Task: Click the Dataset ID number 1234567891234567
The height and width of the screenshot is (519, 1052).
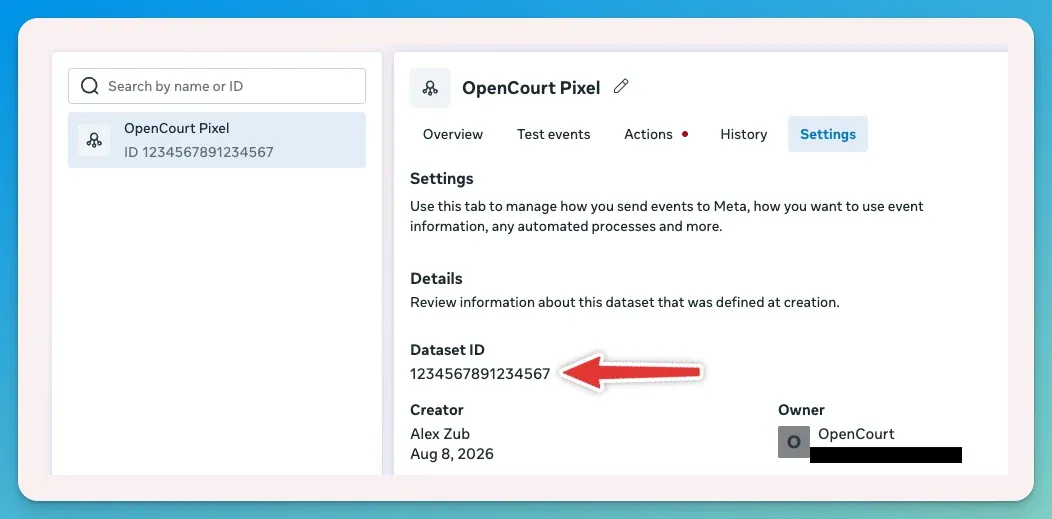Action: click(x=480, y=374)
